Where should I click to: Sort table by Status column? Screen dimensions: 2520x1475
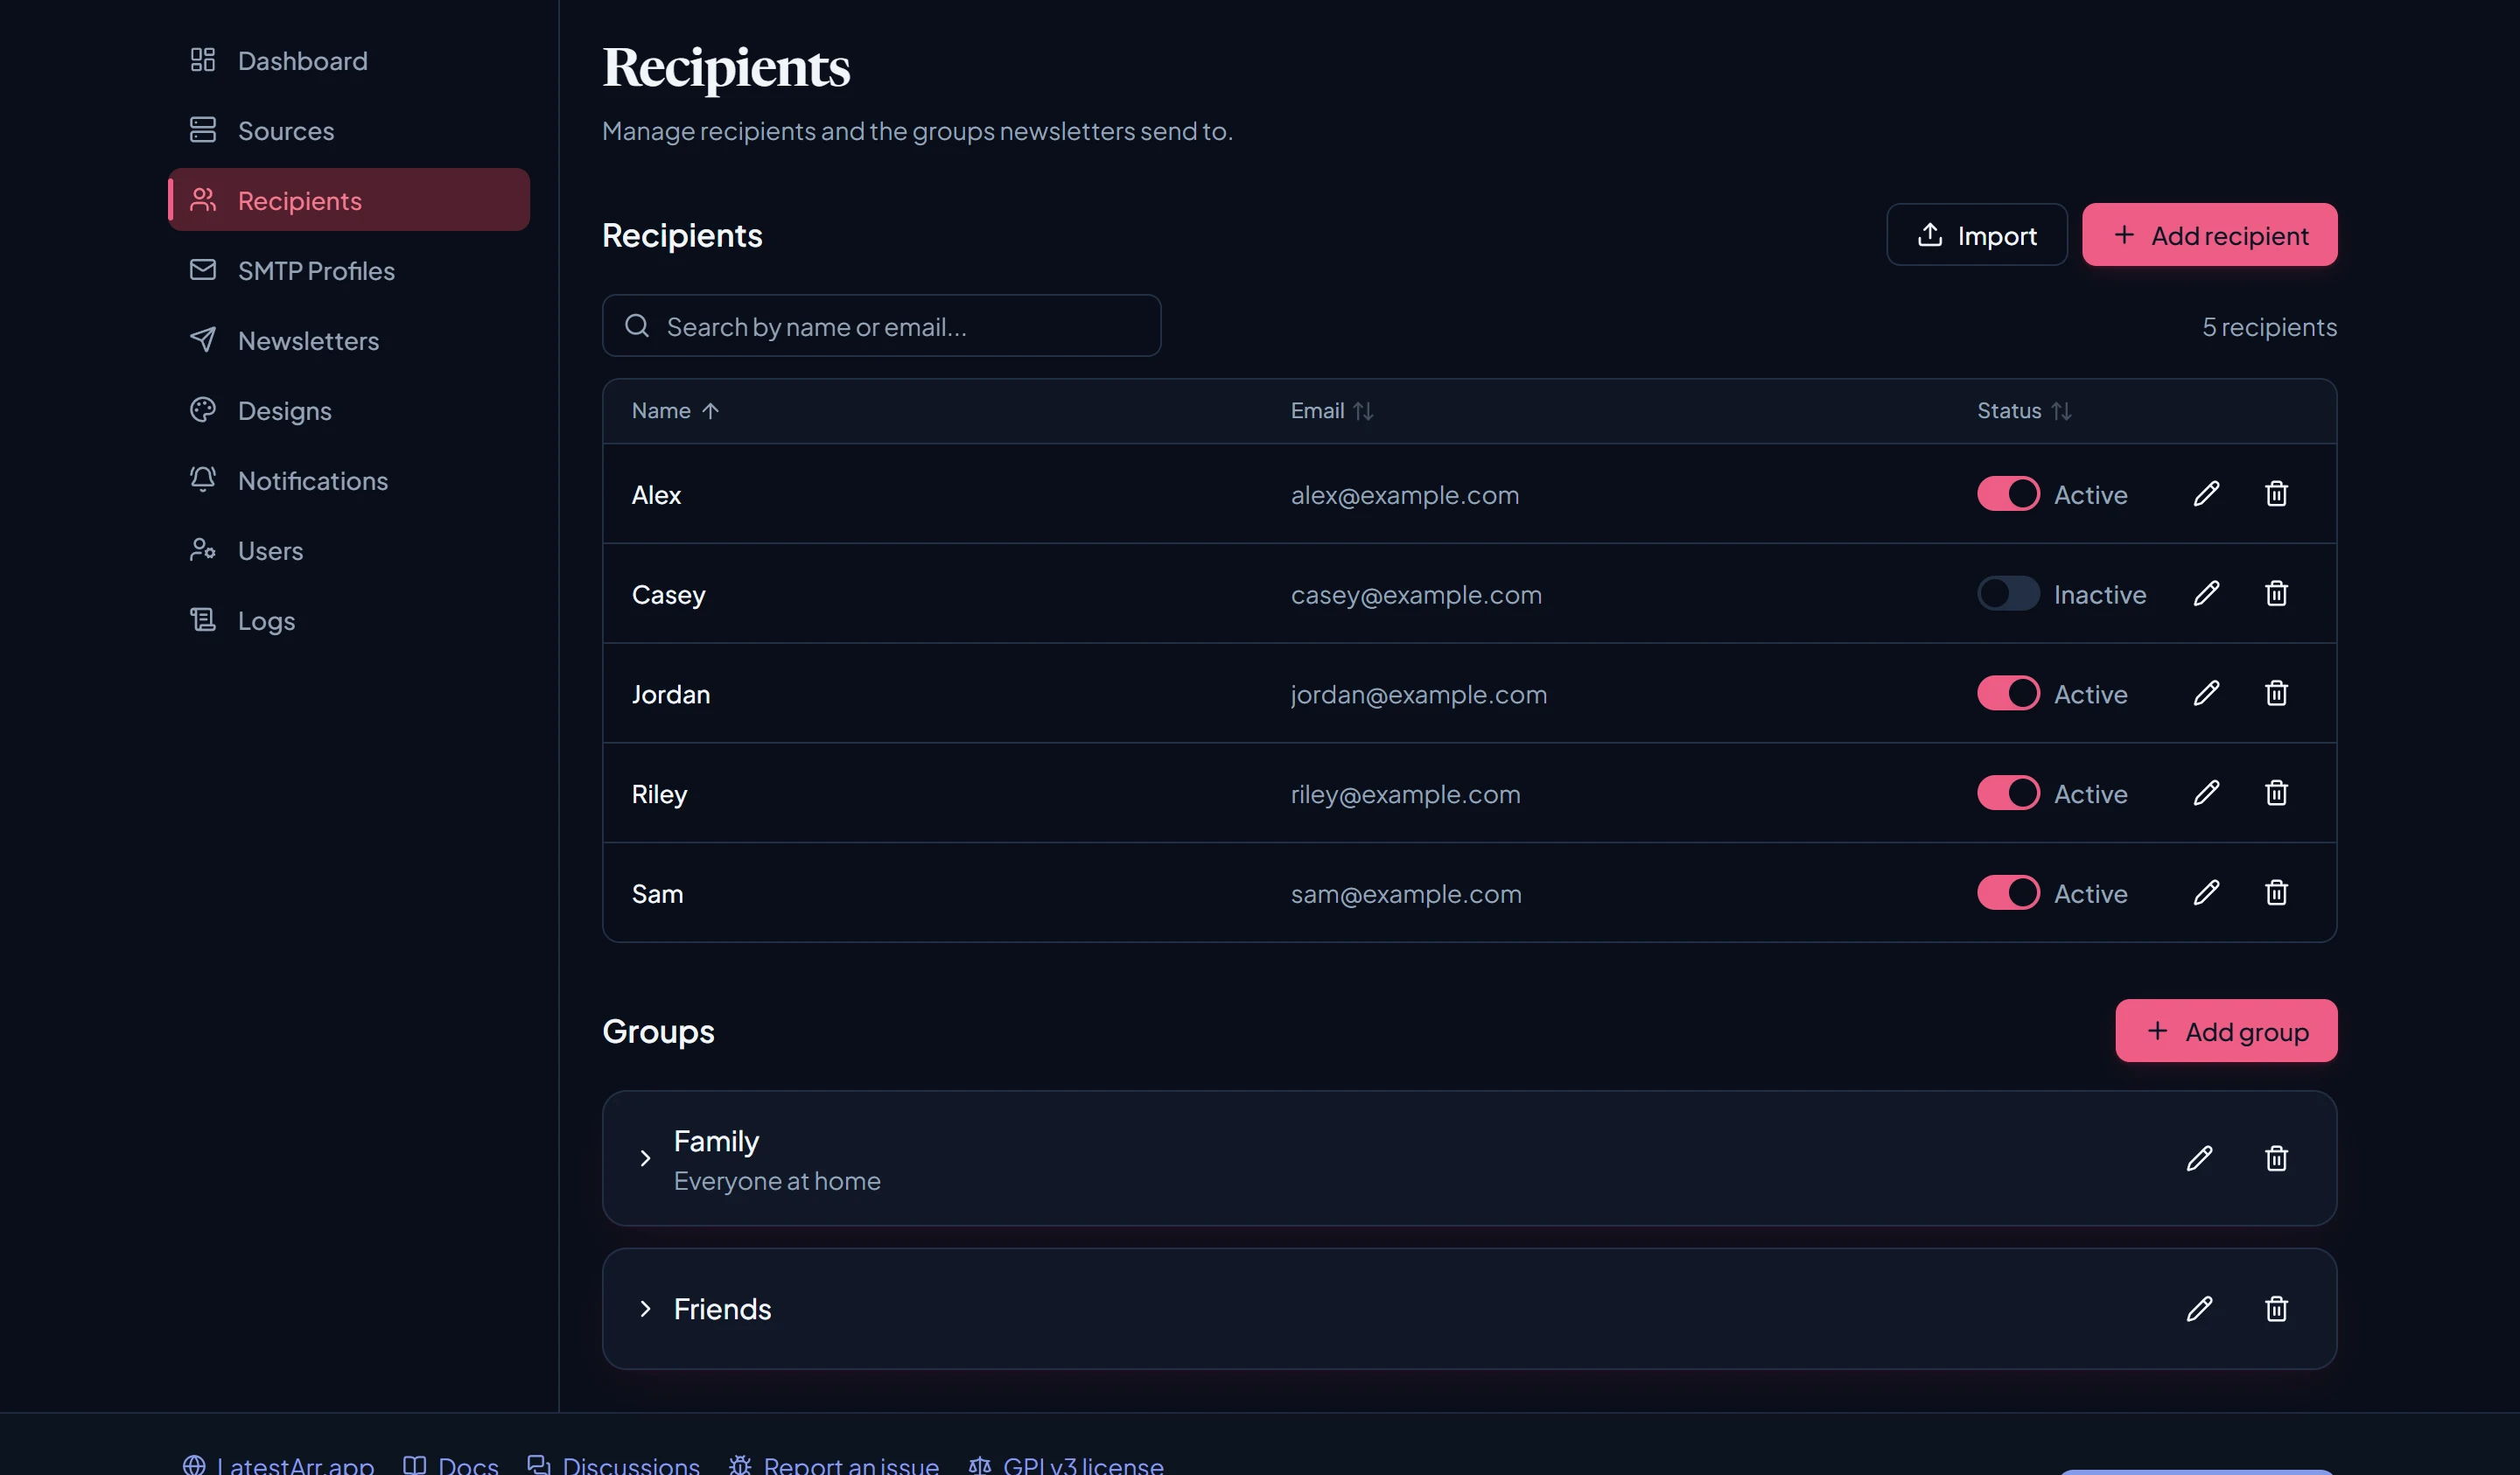pos(2024,411)
